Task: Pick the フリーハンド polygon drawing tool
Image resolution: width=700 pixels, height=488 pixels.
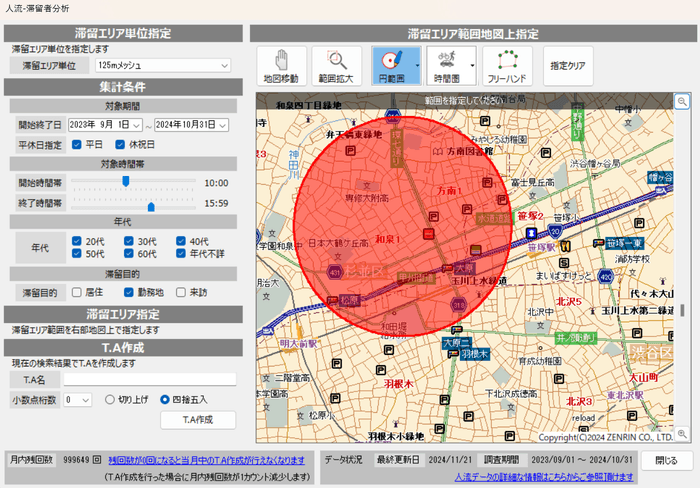Action: pos(508,65)
